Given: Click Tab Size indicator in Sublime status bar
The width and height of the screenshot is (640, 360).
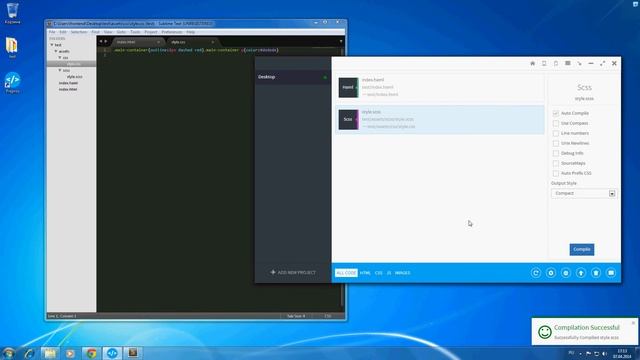Looking at the screenshot, I should pos(296,316).
